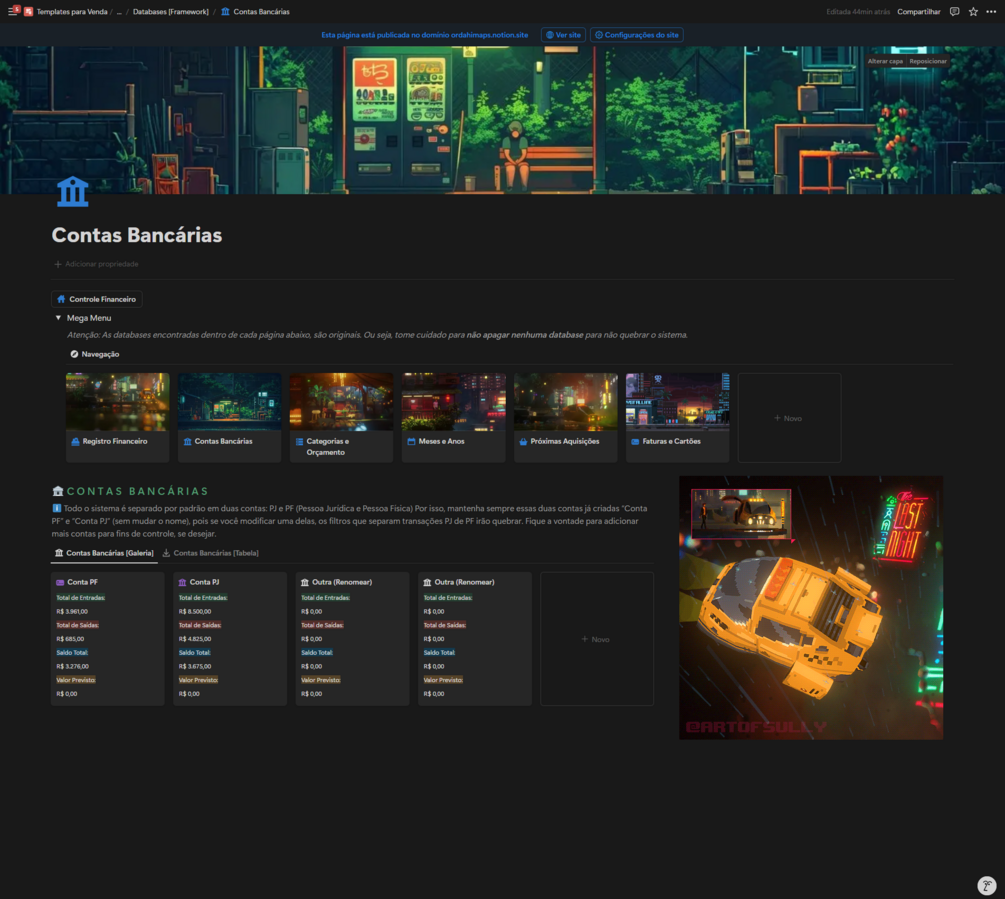Open the Categorias e Orçamento card
1005x899 pixels.
pos(342,417)
